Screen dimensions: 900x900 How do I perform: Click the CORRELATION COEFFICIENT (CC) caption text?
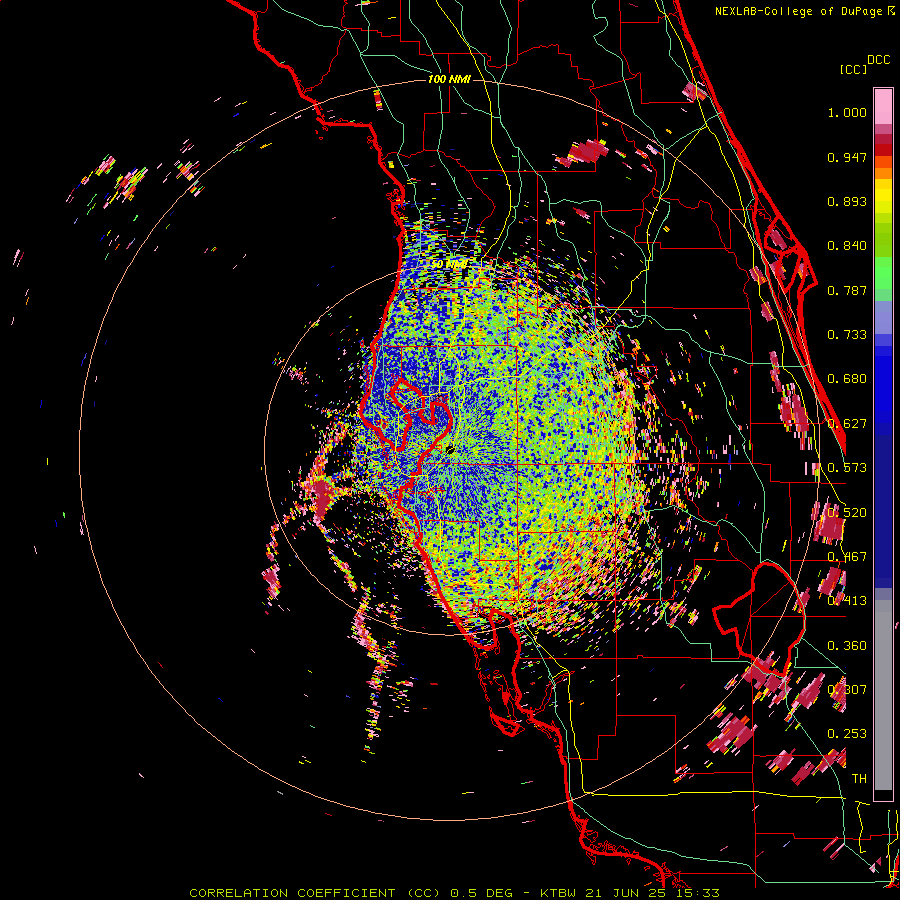313,893
